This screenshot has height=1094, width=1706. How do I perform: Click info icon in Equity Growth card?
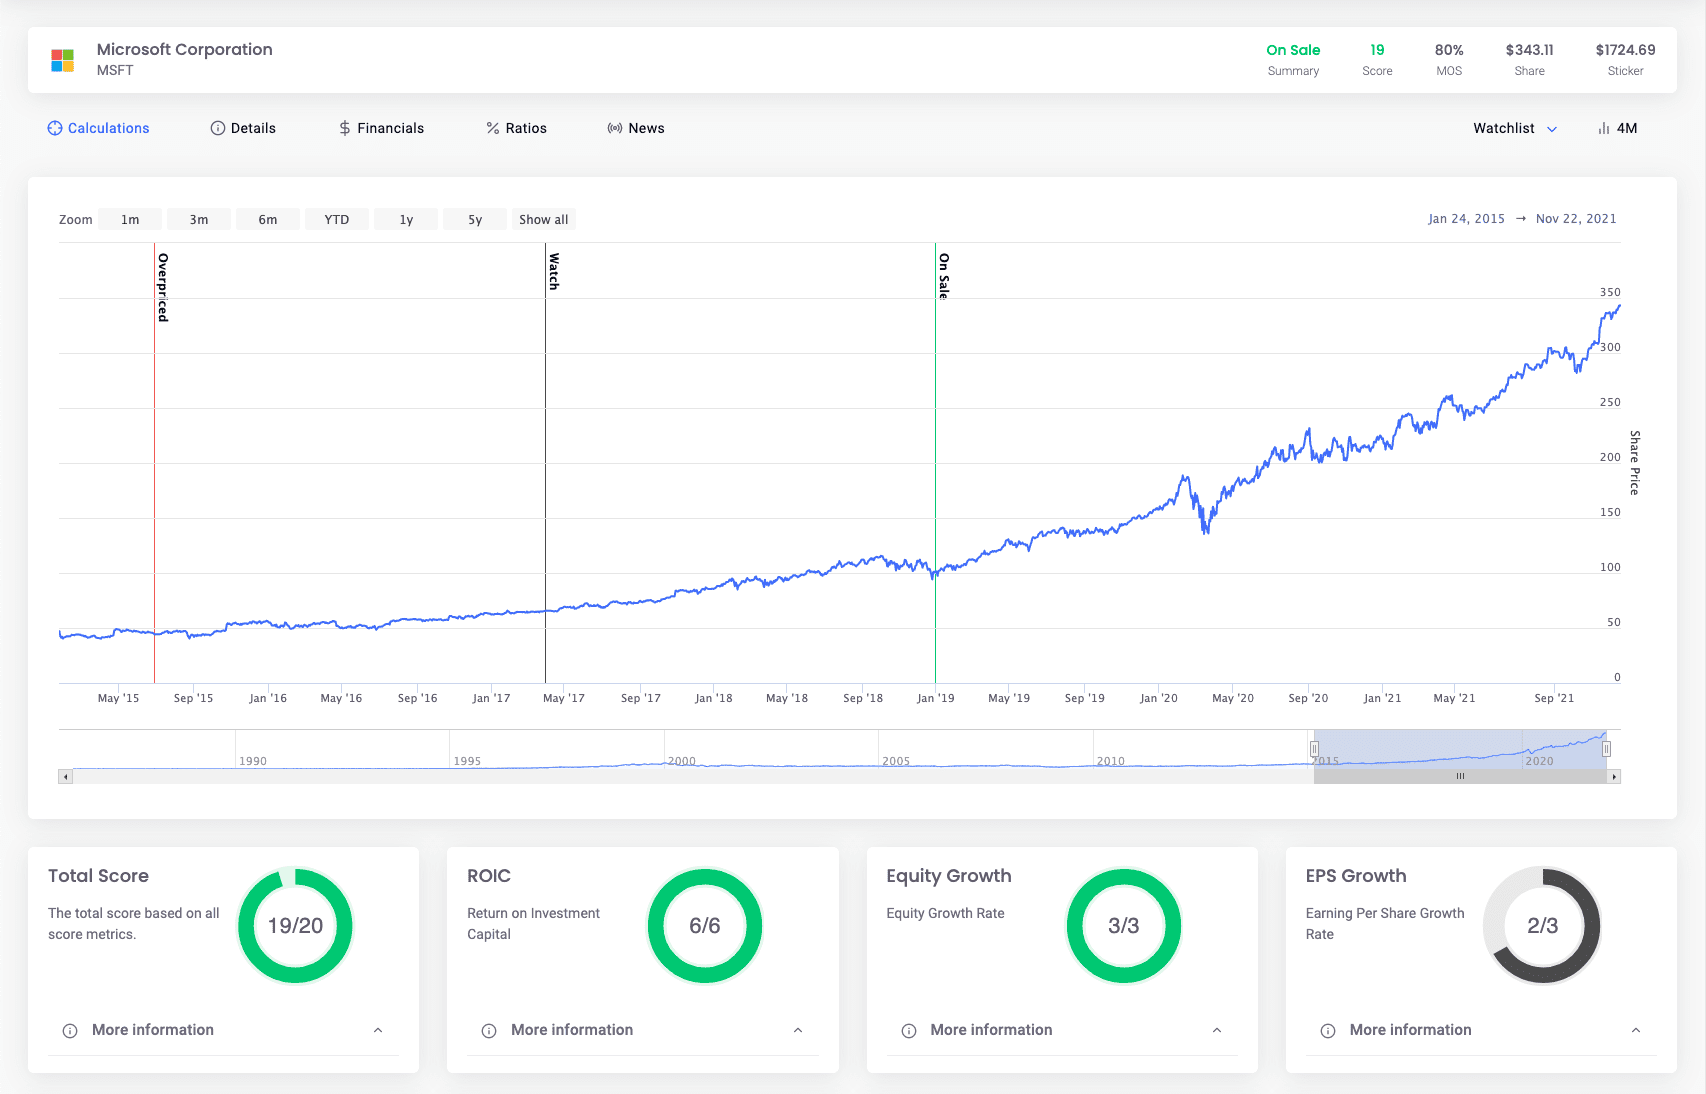(909, 1031)
